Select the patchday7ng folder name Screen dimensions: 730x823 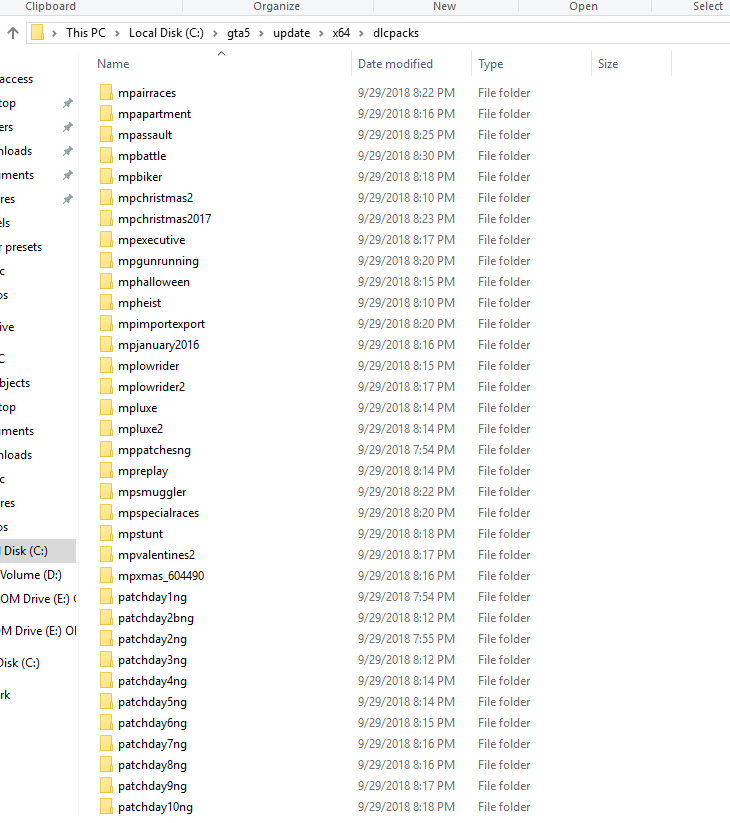[x=152, y=744]
